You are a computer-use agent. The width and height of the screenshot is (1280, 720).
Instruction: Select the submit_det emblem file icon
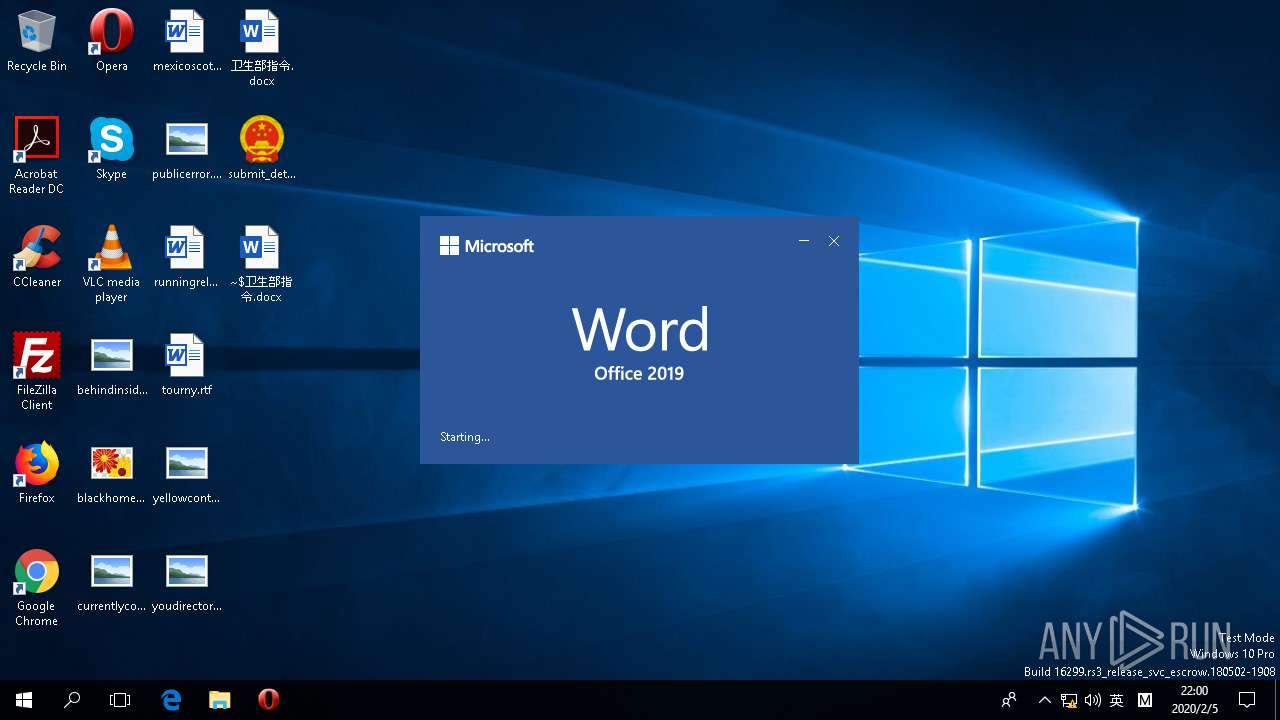coord(262,149)
